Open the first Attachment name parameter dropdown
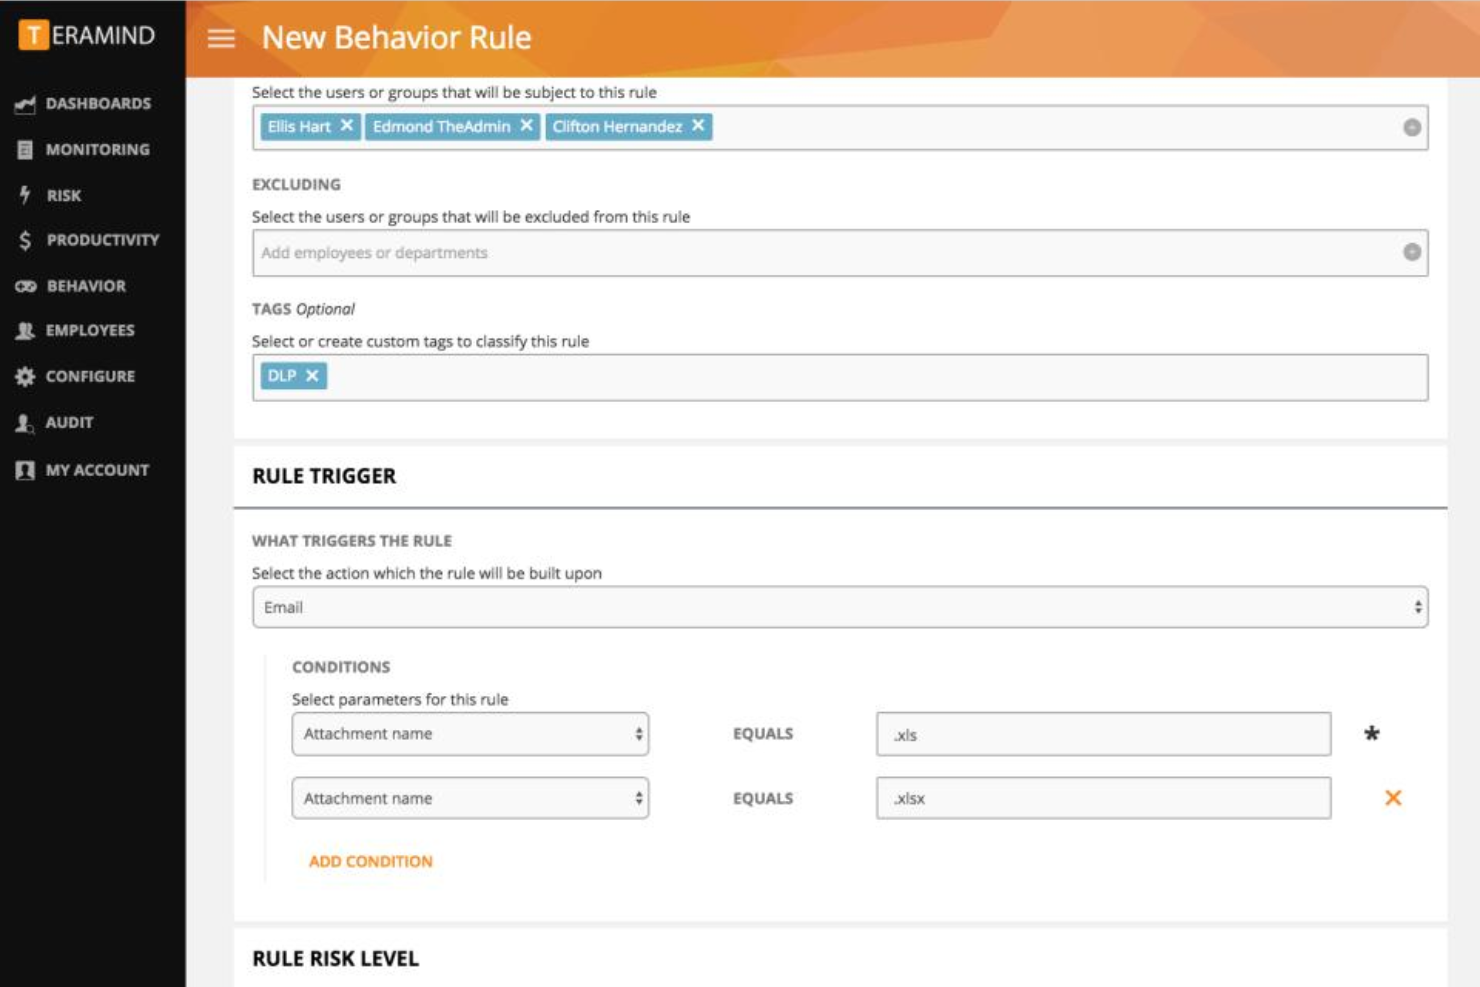 pyautogui.click(x=469, y=734)
